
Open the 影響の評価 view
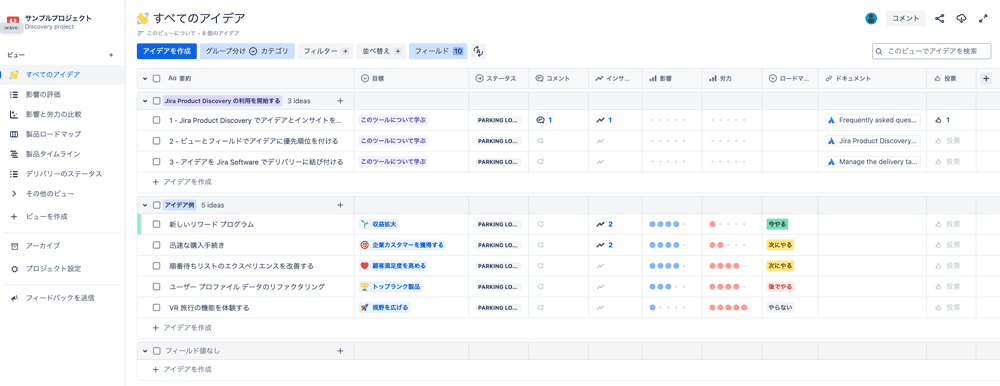coord(62,94)
